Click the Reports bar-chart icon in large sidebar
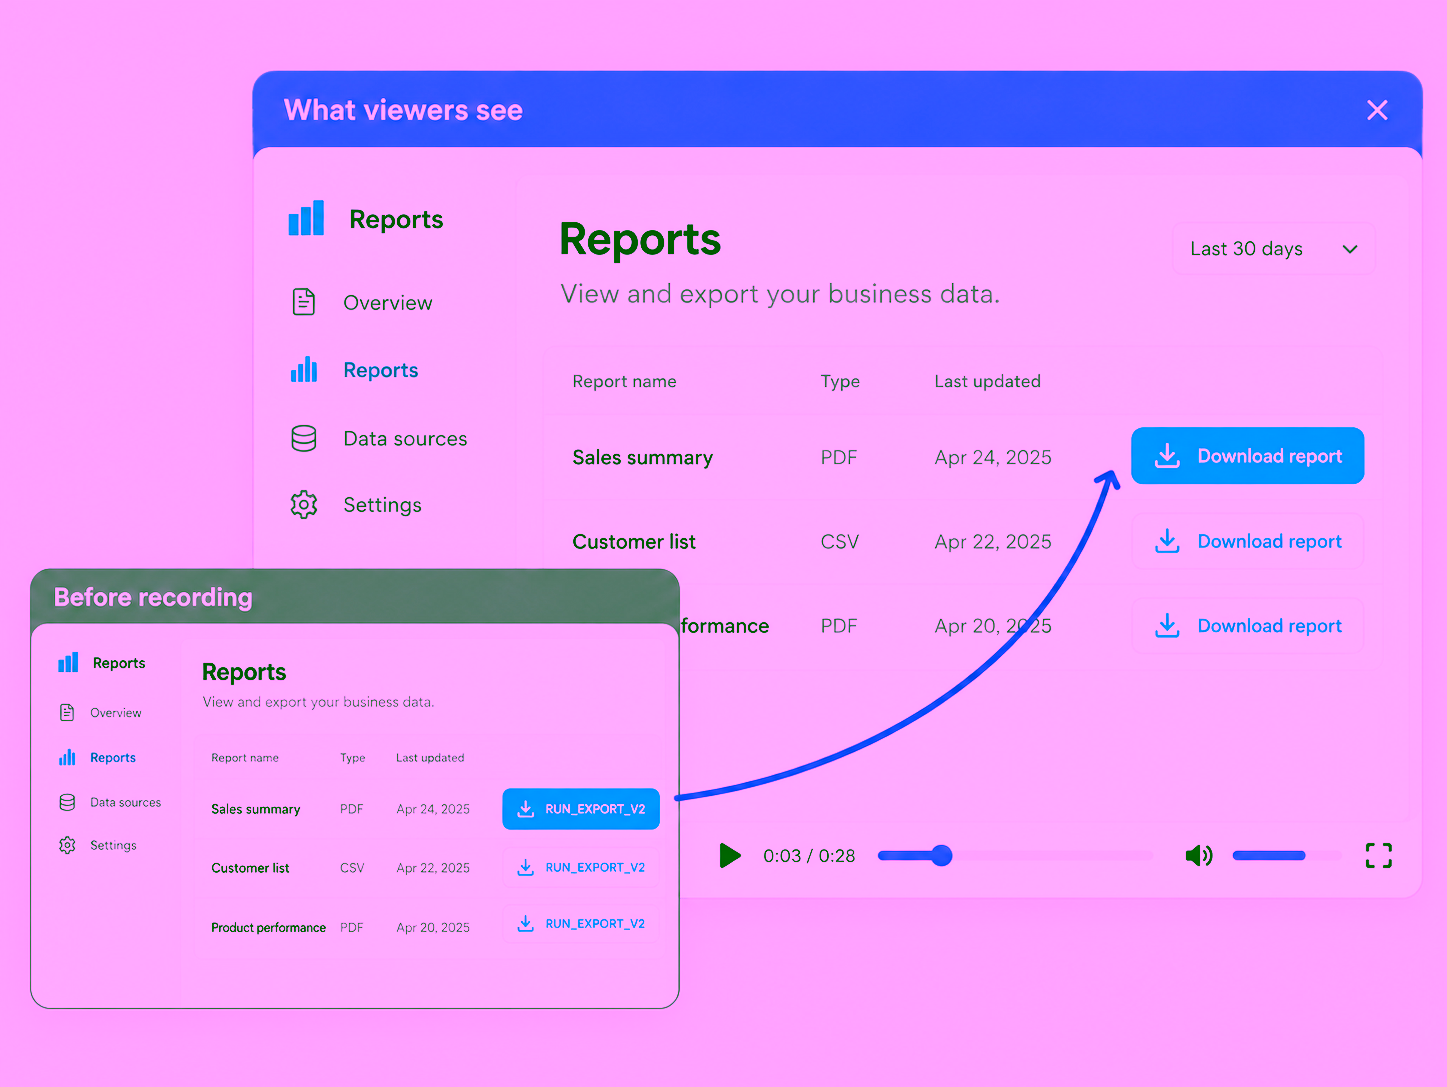This screenshot has width=1447, height=1087. [x=304, y=370]
